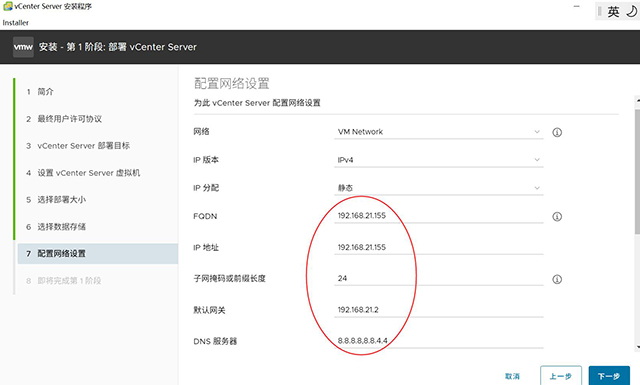Viewport: 640px width, 385px height.
Task: Click the info icon beside the subnet mask field
Action: pyautogui.click(x=557, y=279)
